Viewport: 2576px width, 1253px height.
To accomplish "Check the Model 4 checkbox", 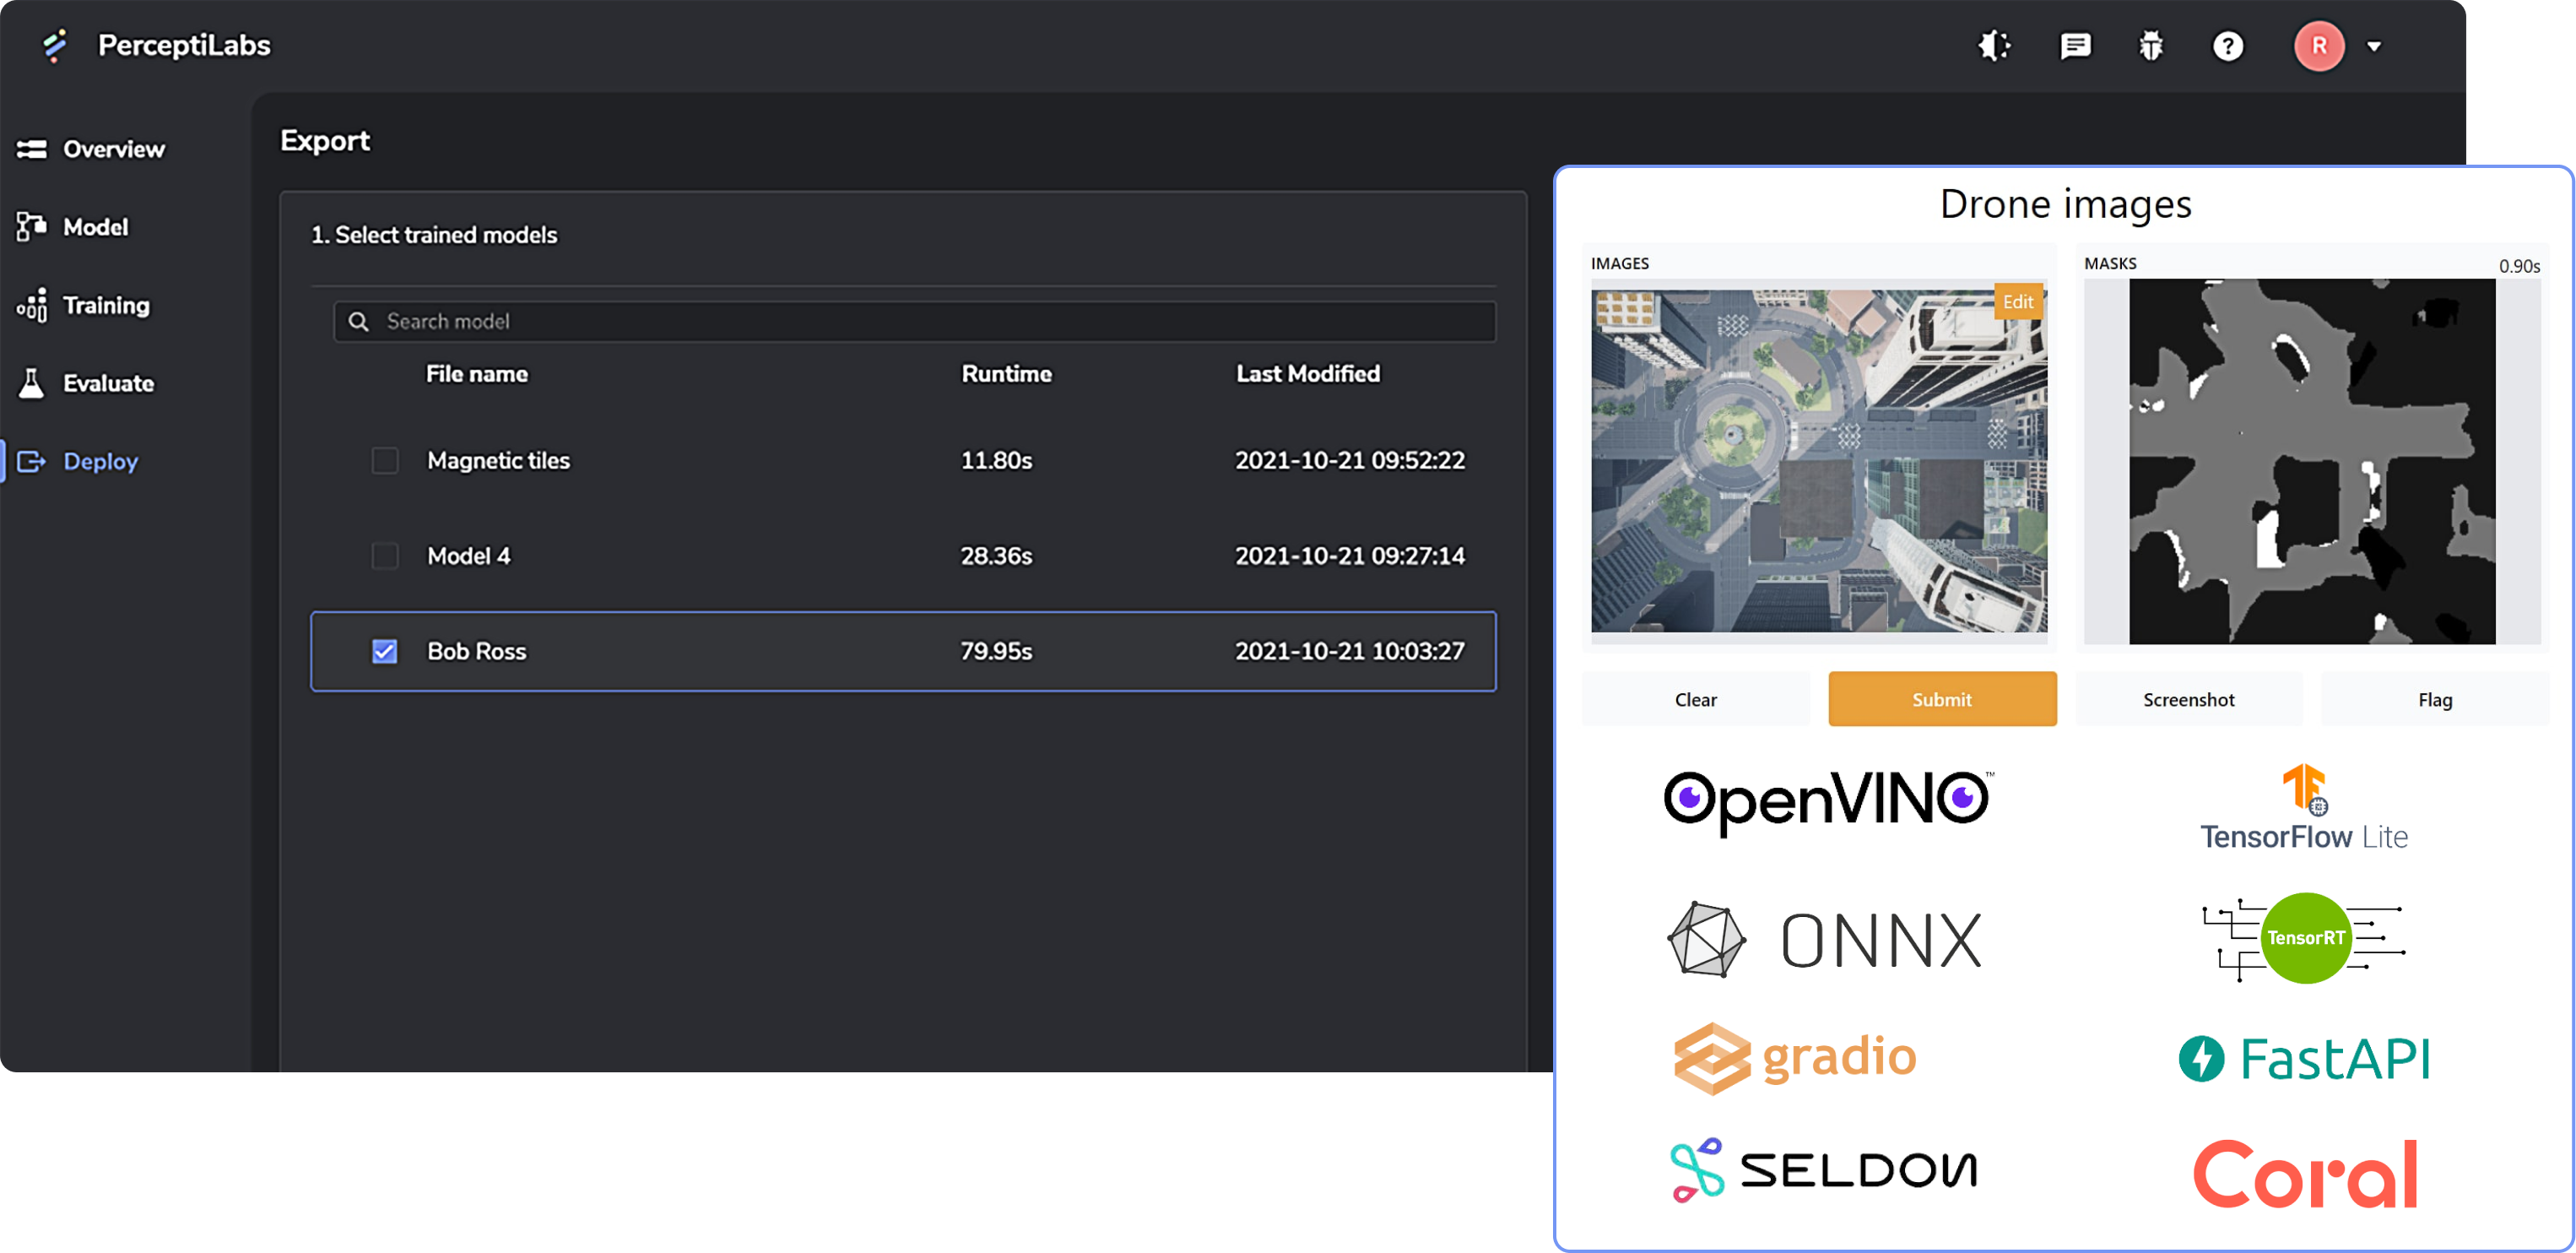I will pyautogui.click(x=385, y=555).
